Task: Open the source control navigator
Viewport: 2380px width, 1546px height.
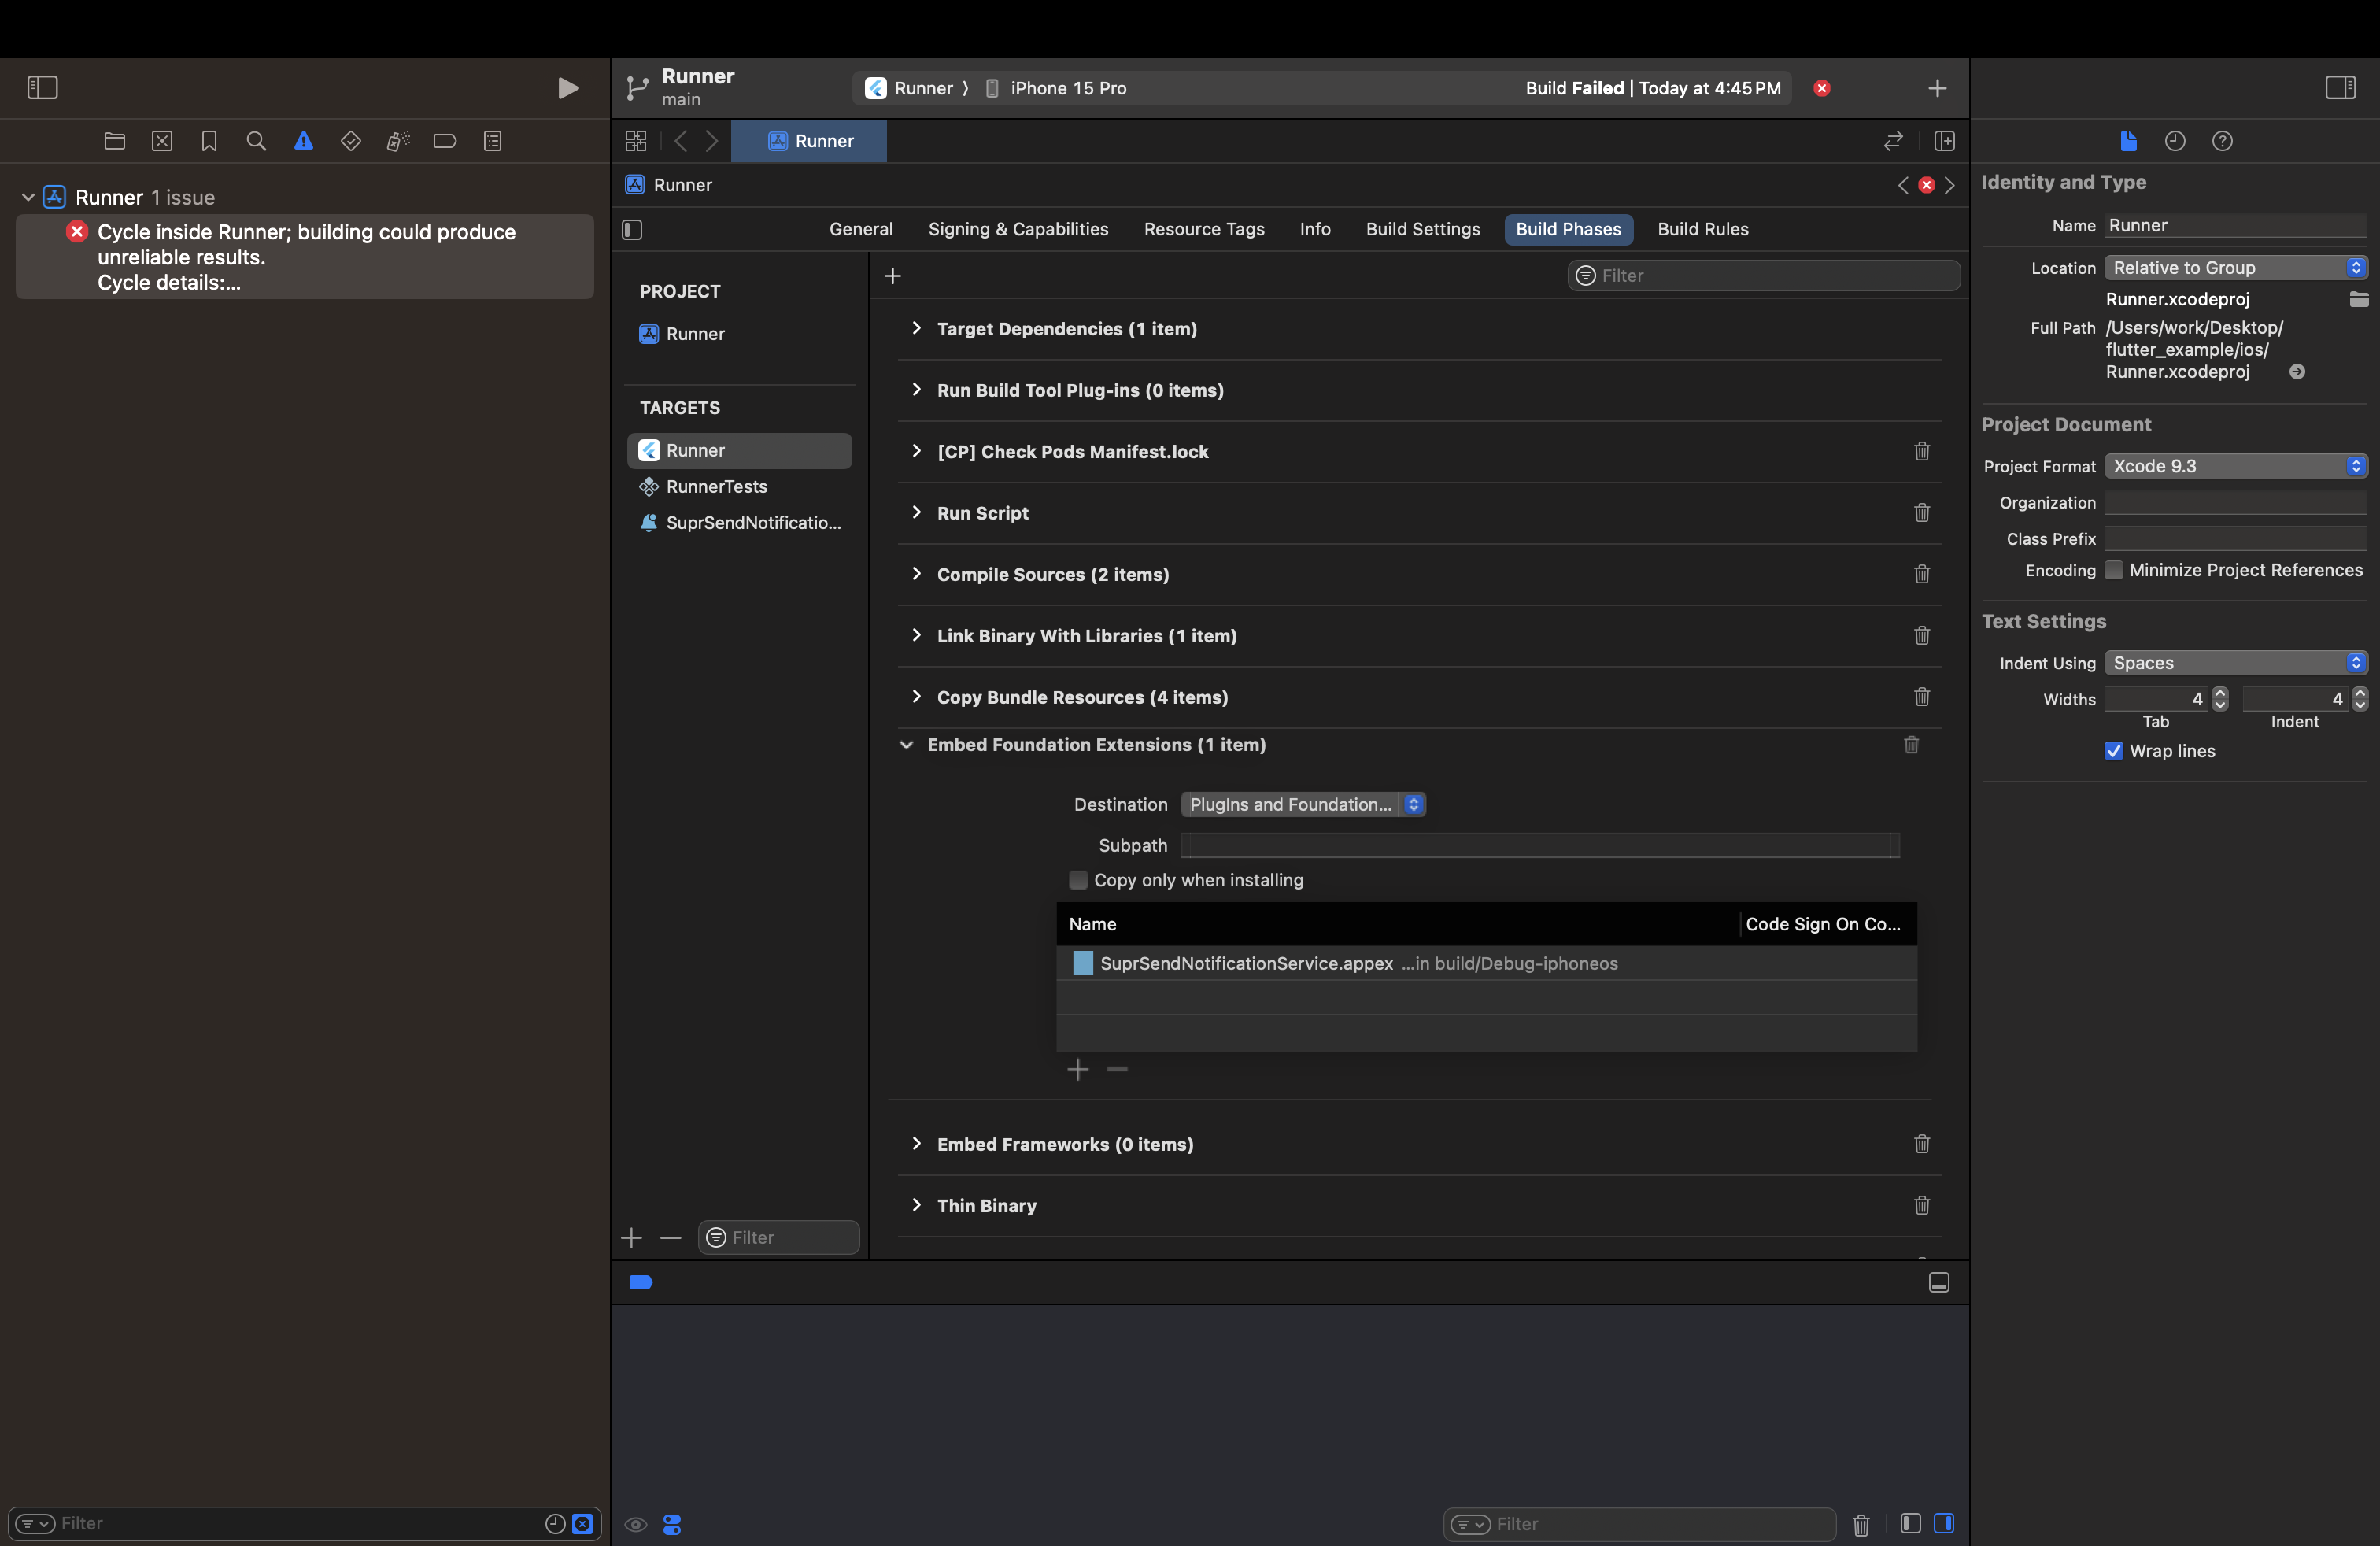Action: [162, 141]
